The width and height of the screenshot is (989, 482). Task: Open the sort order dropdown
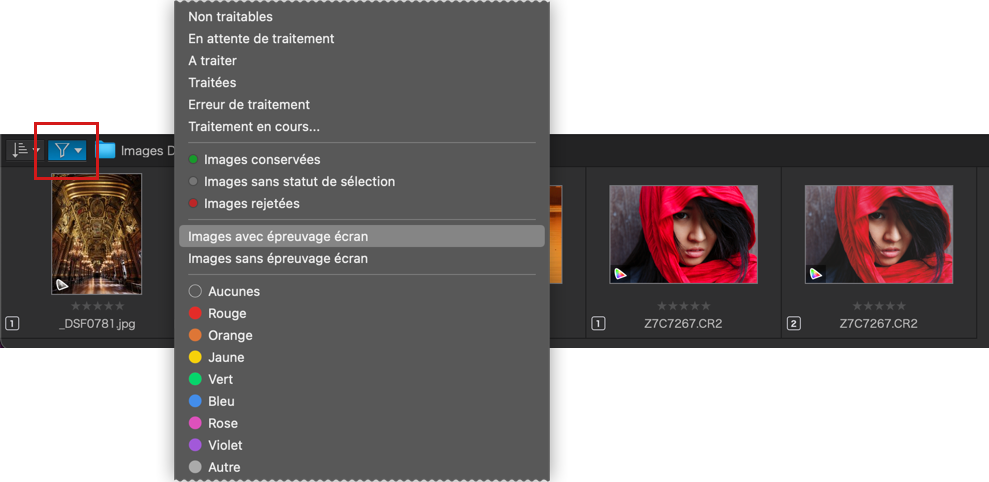click(25, 150)
